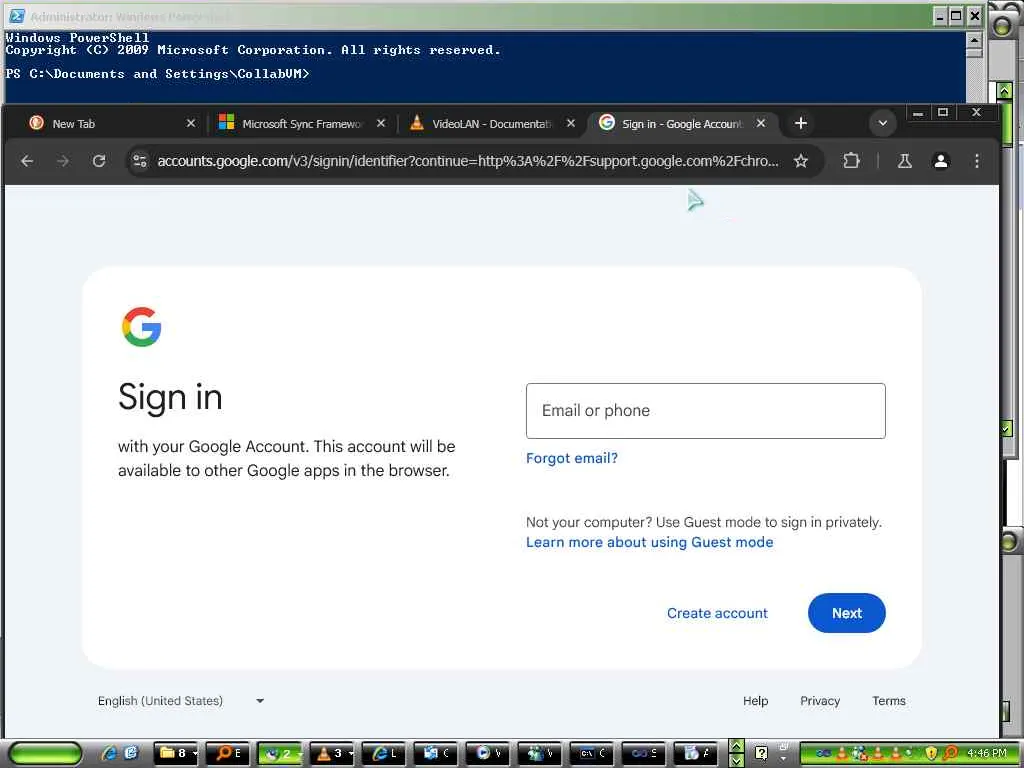Open the Privacy footer link
1024x768 pixels.
point(820,701)
